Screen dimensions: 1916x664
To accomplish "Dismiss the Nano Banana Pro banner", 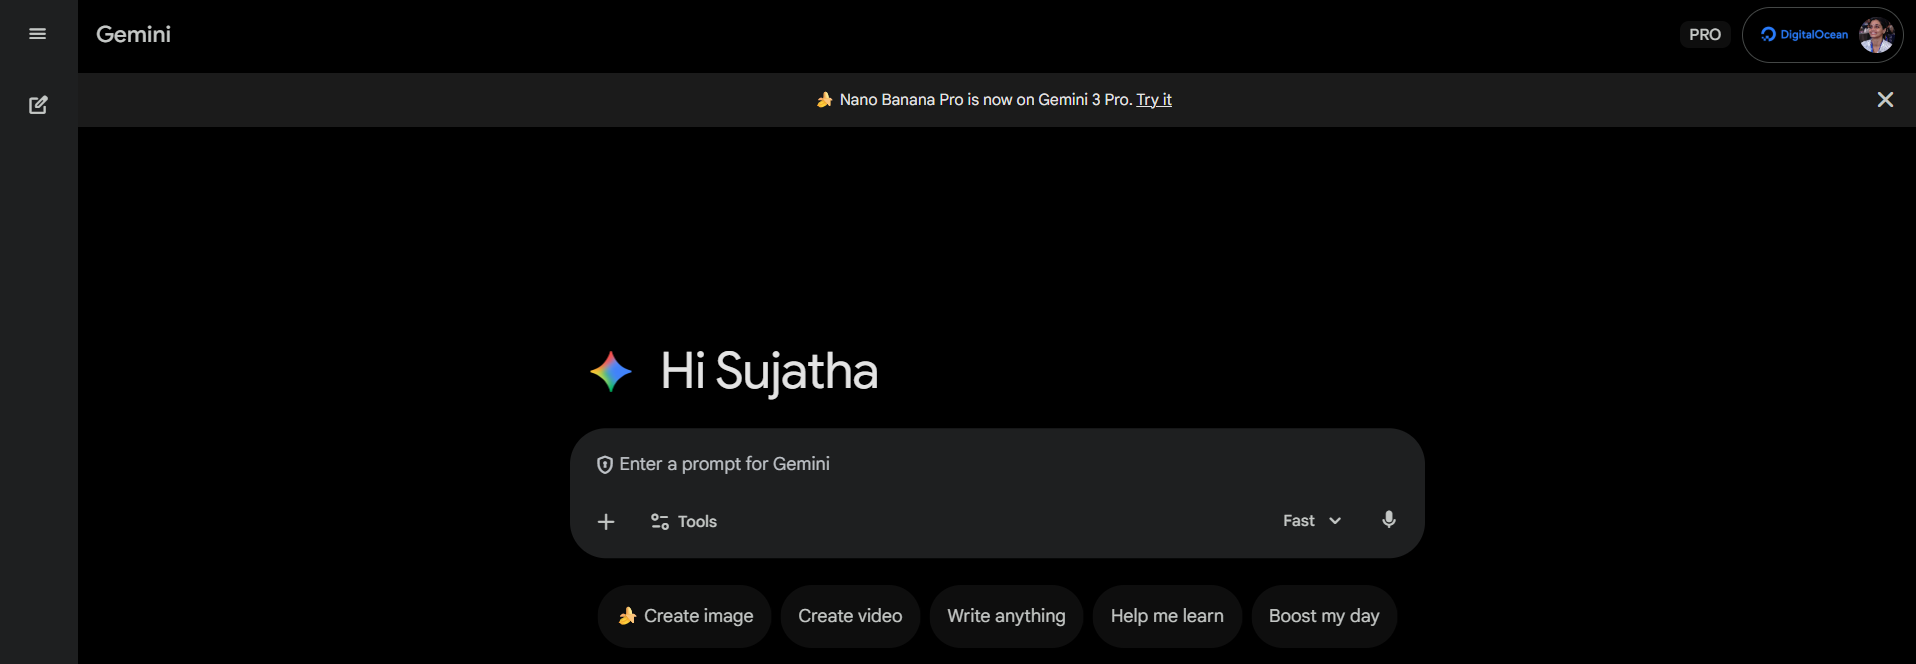I will pyautogui.click(x=1885, y=100).
